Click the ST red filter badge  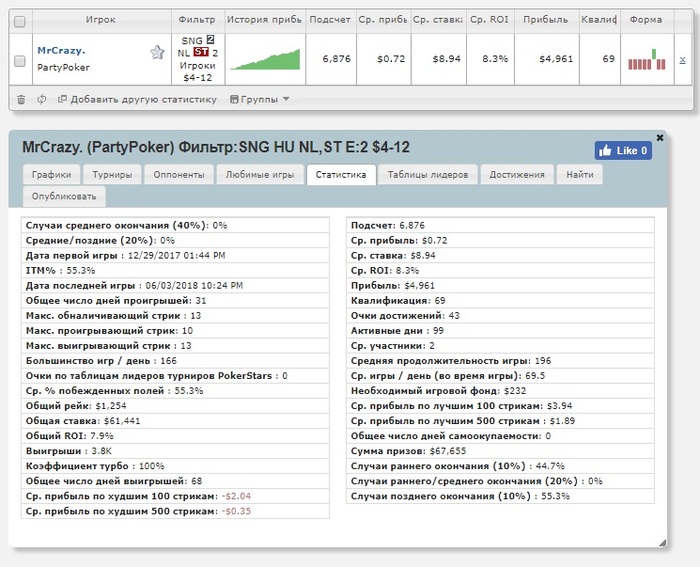pyautogui.click(x=201, y=52)
